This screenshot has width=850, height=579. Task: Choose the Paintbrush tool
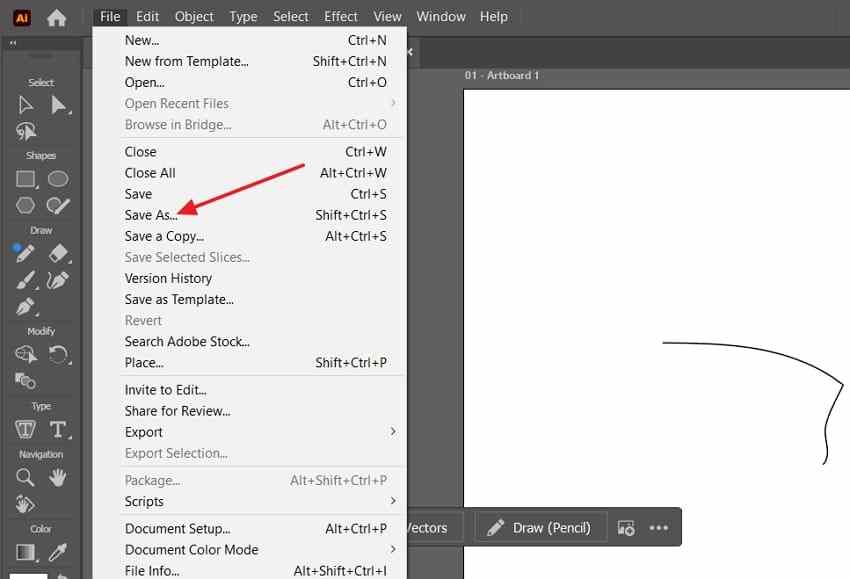pyautogui.click(x=25, y=280)
